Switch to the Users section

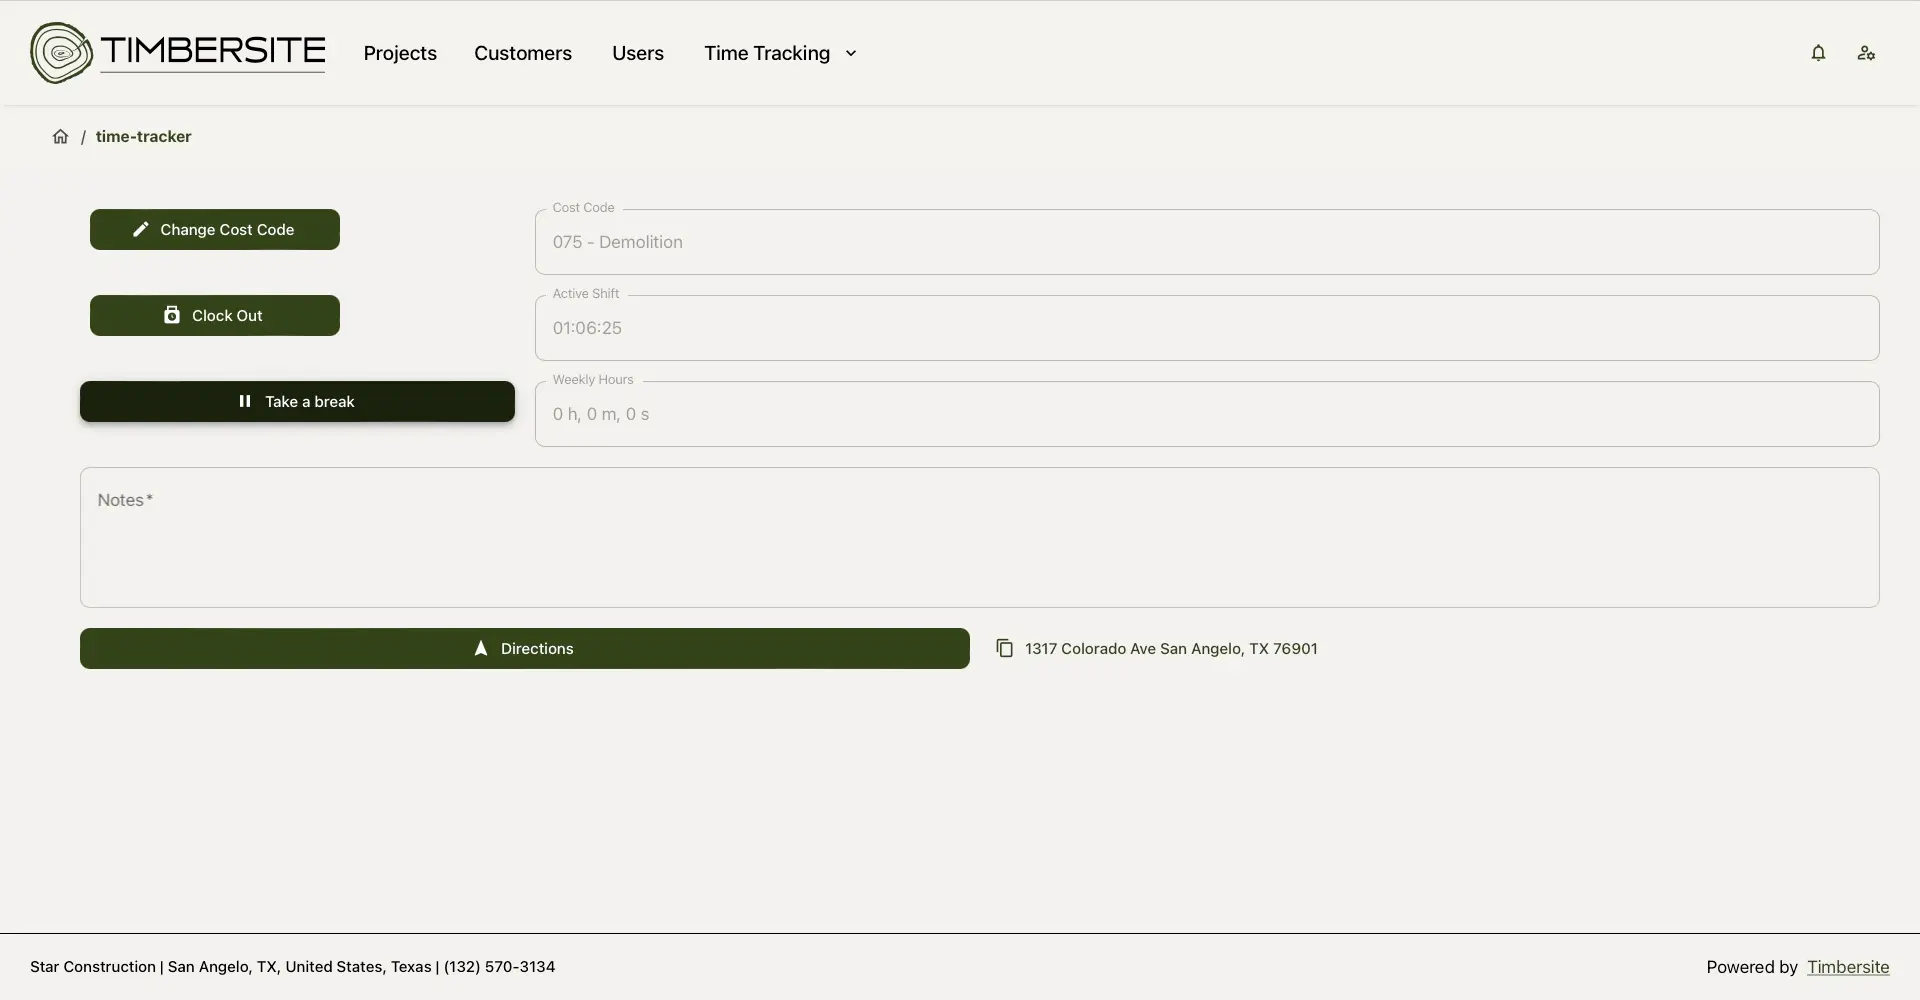(638, 54)
